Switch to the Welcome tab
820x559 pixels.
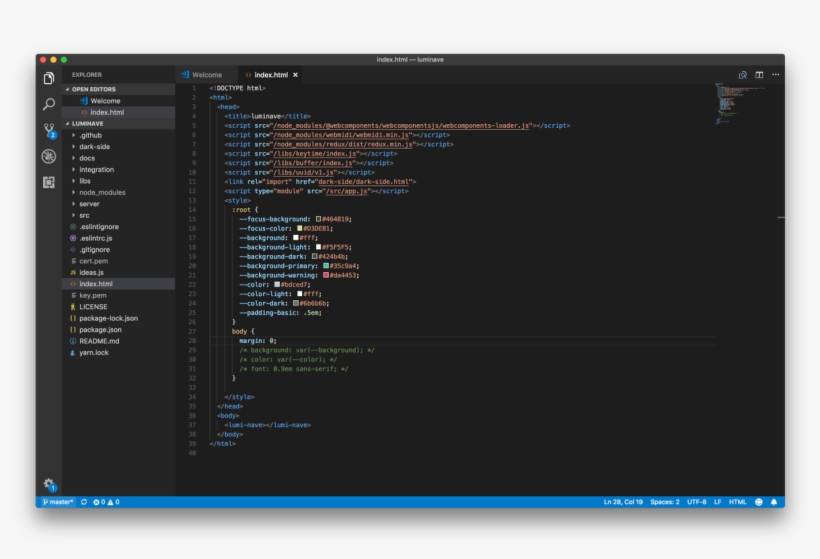pos(207,75)
